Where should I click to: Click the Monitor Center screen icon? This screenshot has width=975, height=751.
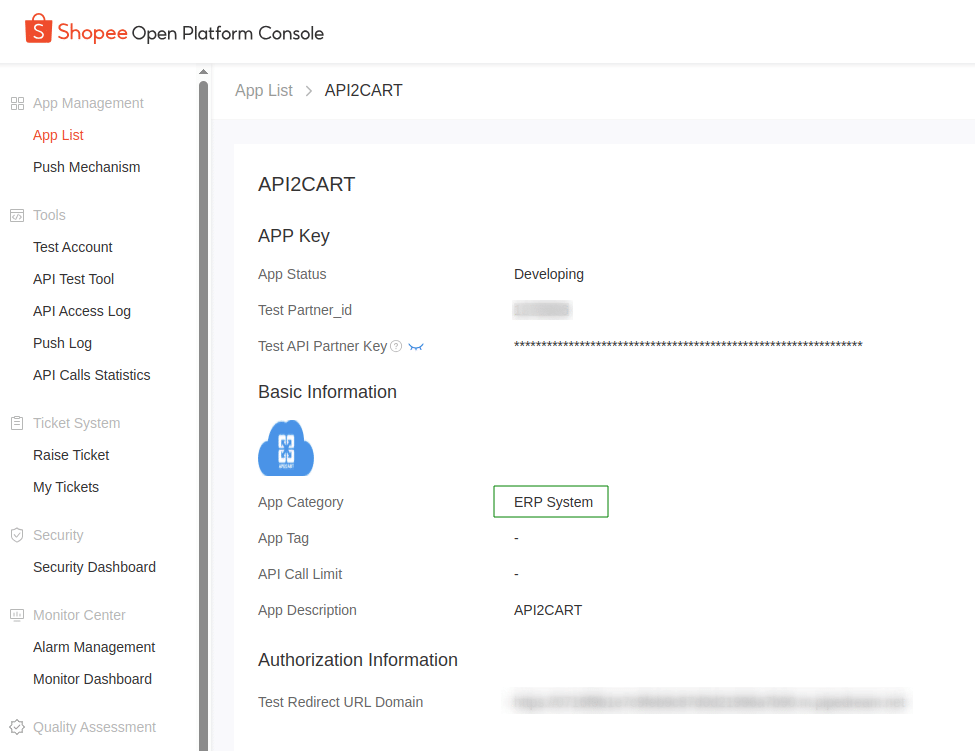(x=17, y=615)
